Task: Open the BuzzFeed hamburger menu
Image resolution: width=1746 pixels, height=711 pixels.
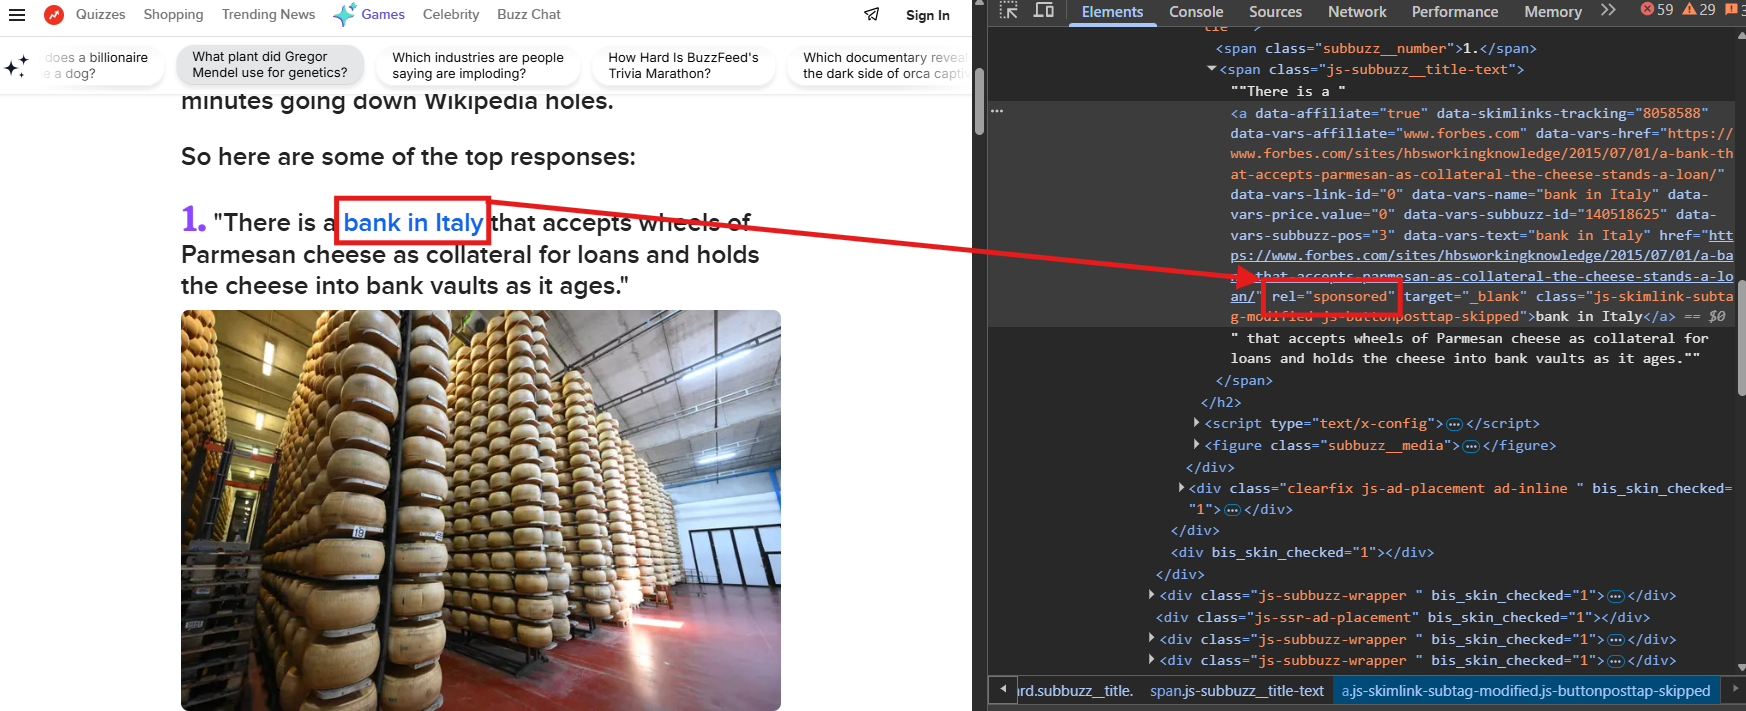Action: tap(16, 15)
